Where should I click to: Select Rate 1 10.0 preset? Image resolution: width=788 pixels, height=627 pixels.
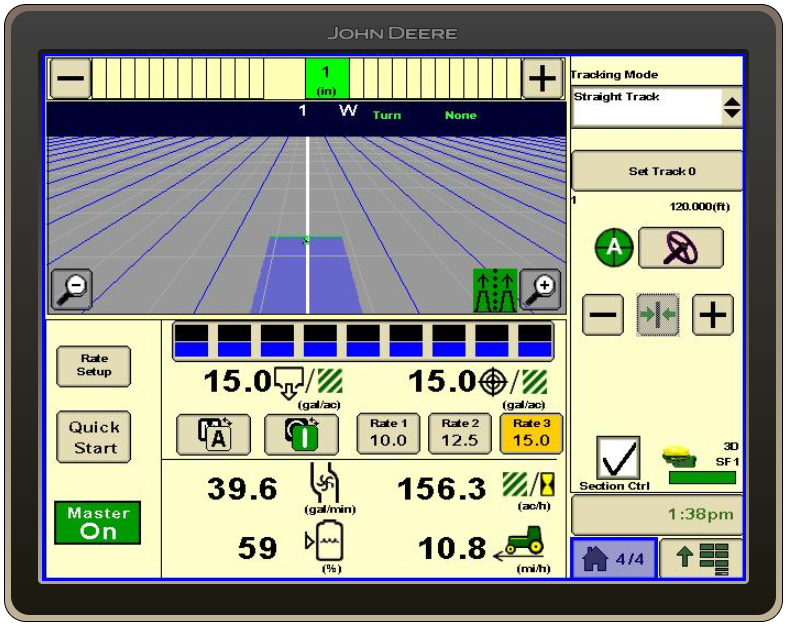[388, 434]
